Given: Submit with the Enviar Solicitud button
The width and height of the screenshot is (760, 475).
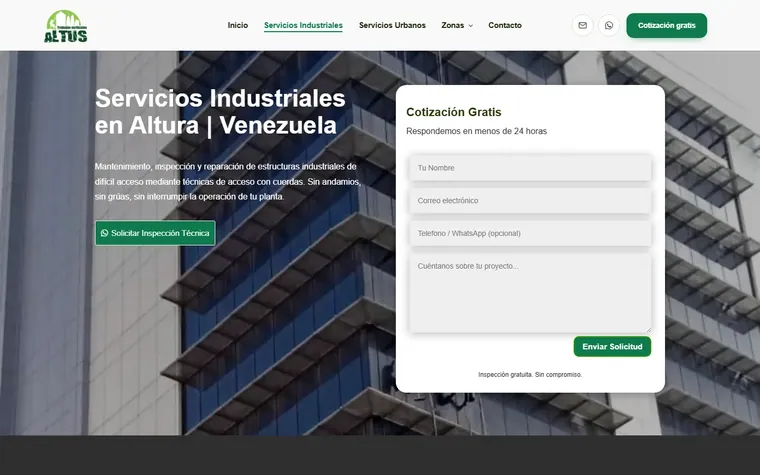Looking at the screenshot, I should click(x=612, y=347).
